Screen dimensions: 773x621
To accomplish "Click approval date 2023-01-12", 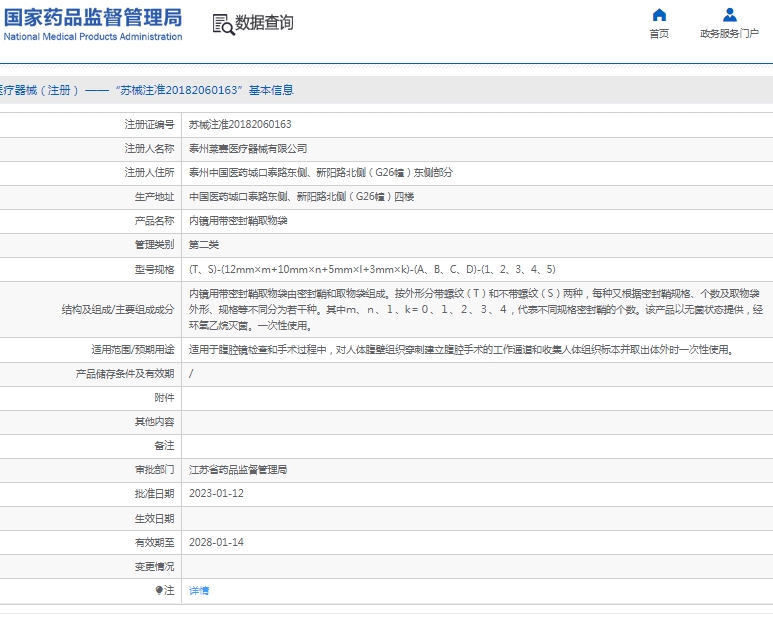I will click(216, 494).
